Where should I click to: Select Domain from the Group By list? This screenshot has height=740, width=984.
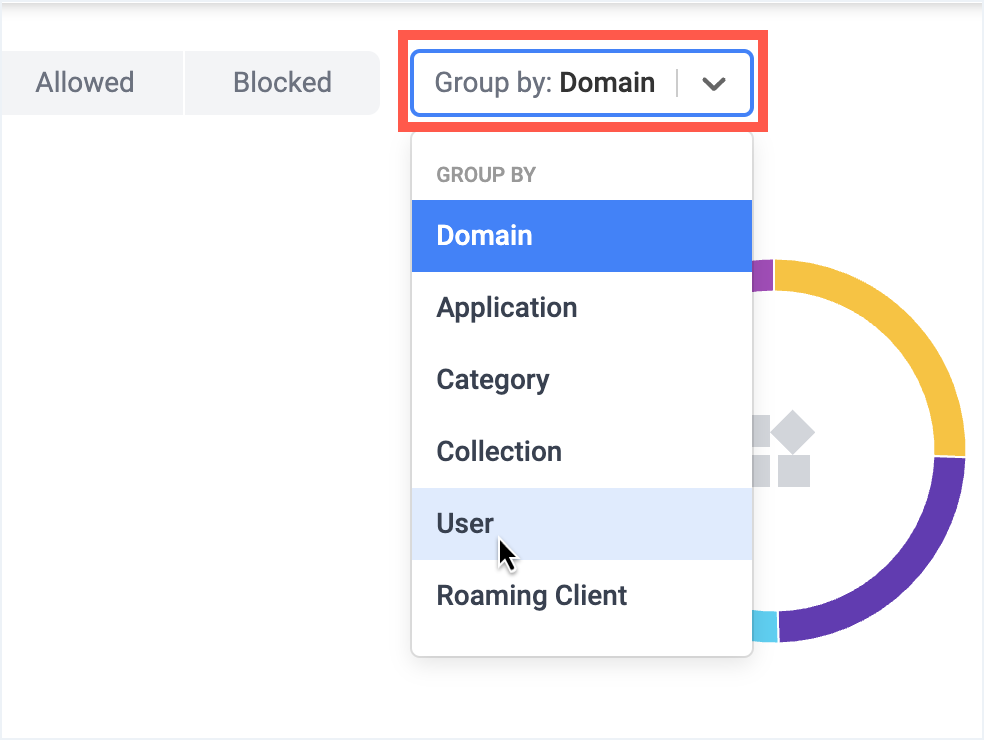click(x=582, y=236)
